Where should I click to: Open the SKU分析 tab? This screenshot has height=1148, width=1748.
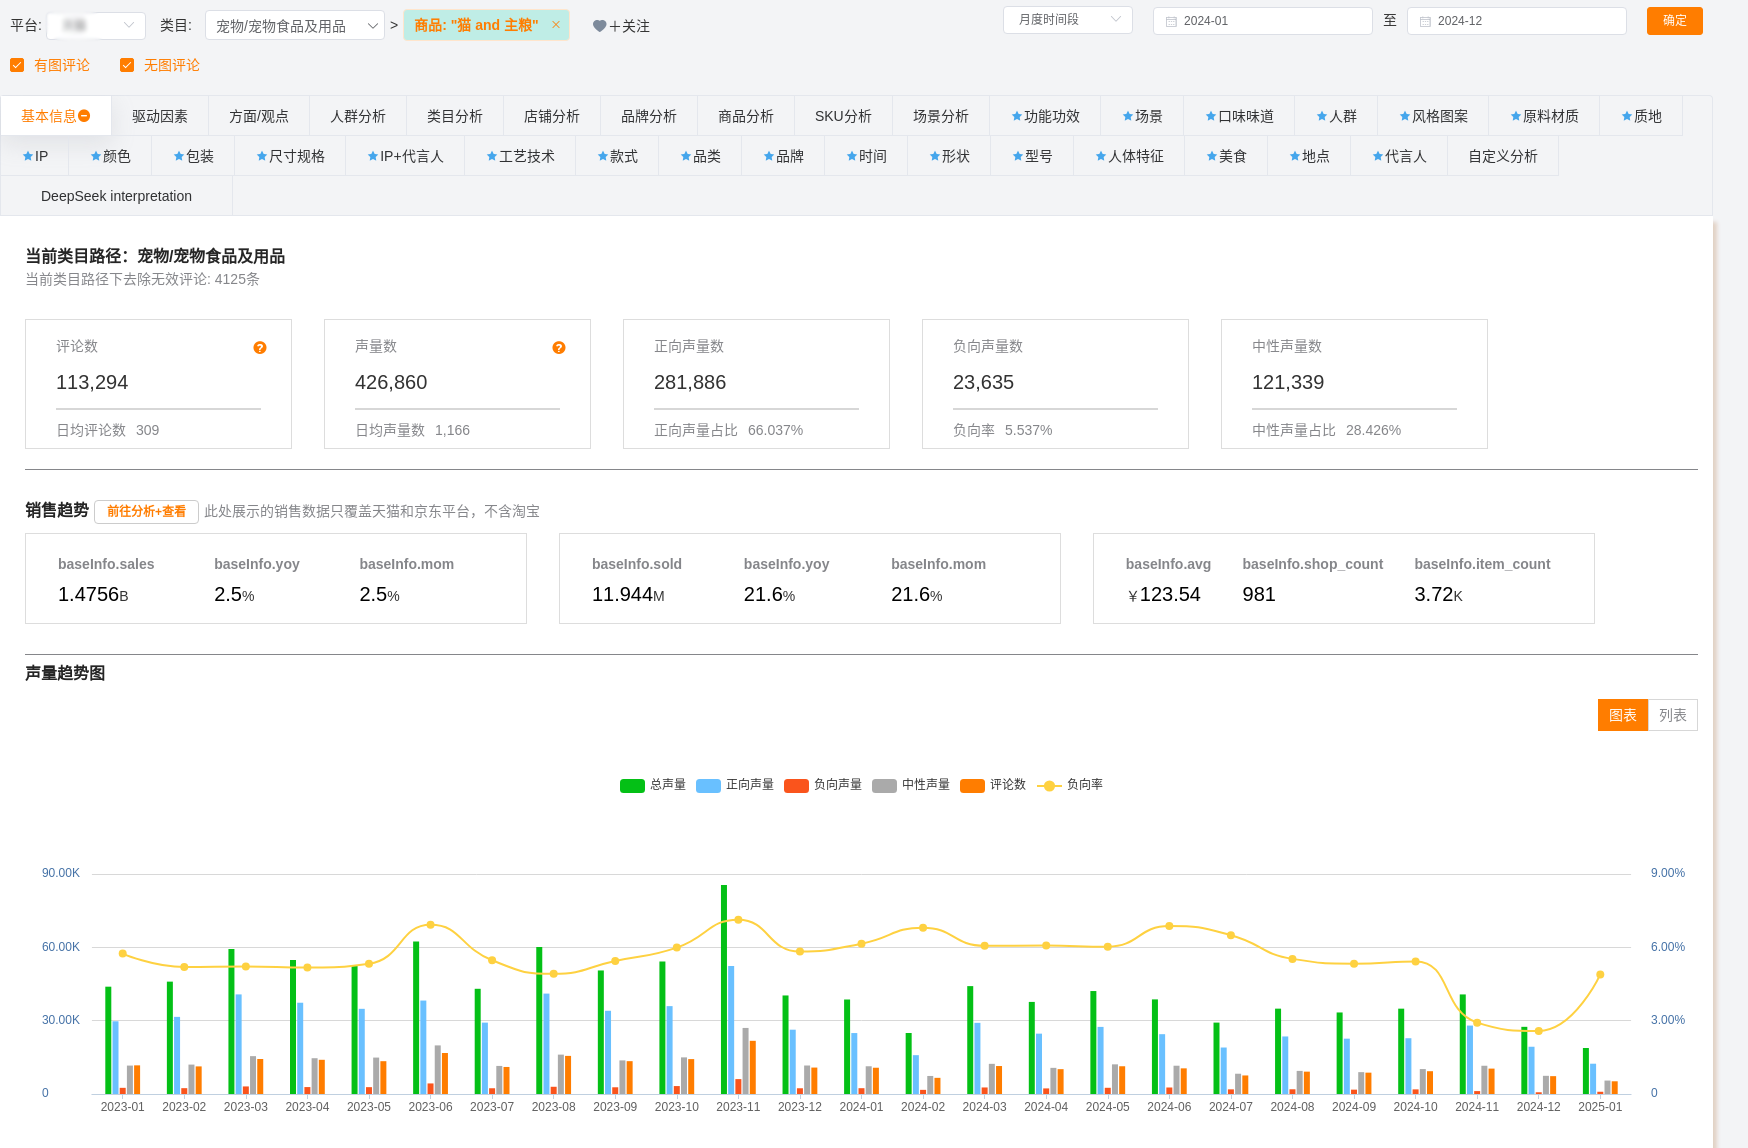tap(843, 116)
